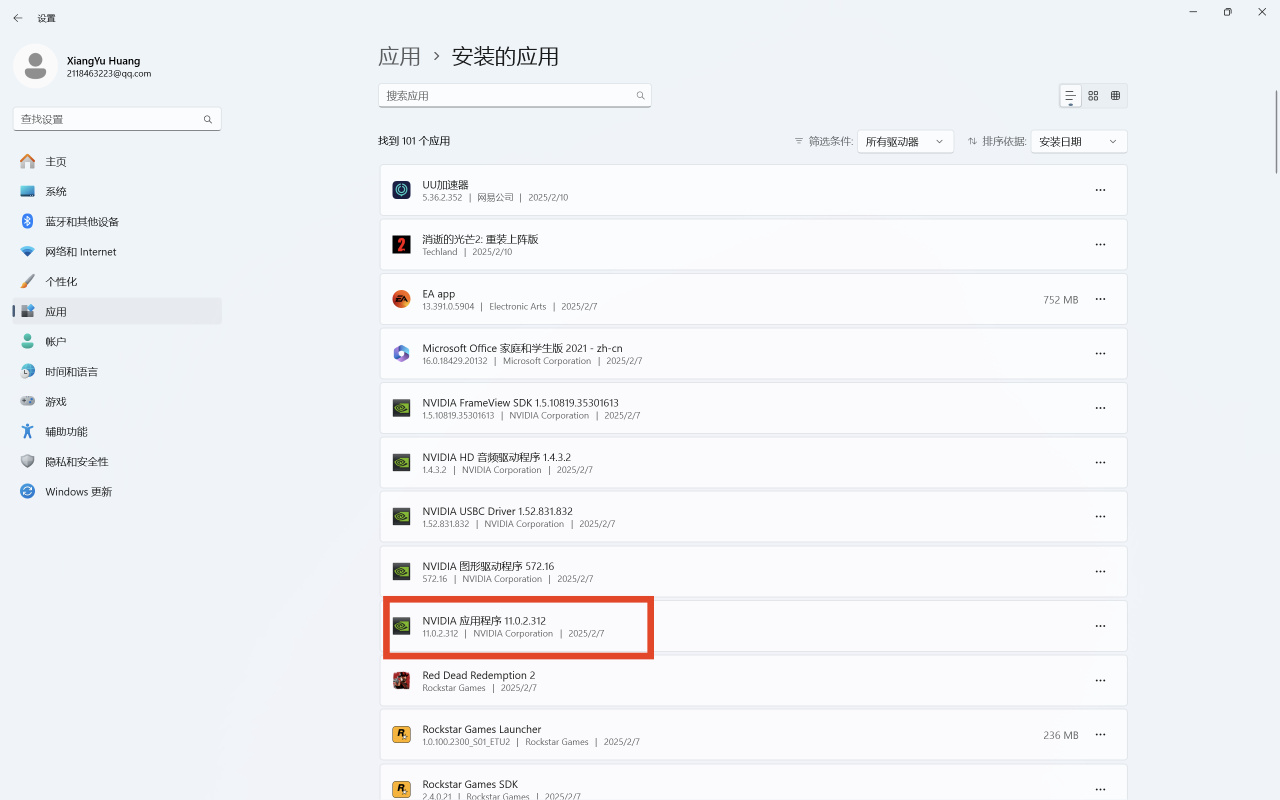Viewport: 1280px width, 800px height.
Task: Switch to table grid view icon
Action: click(x=1115, y=95)
